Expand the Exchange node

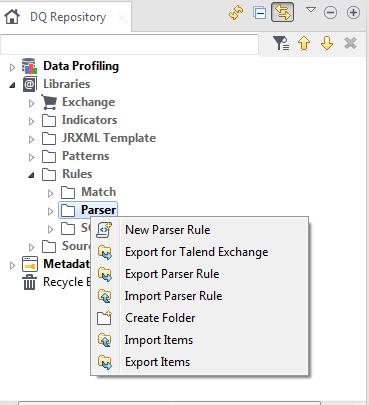point(31,104)
